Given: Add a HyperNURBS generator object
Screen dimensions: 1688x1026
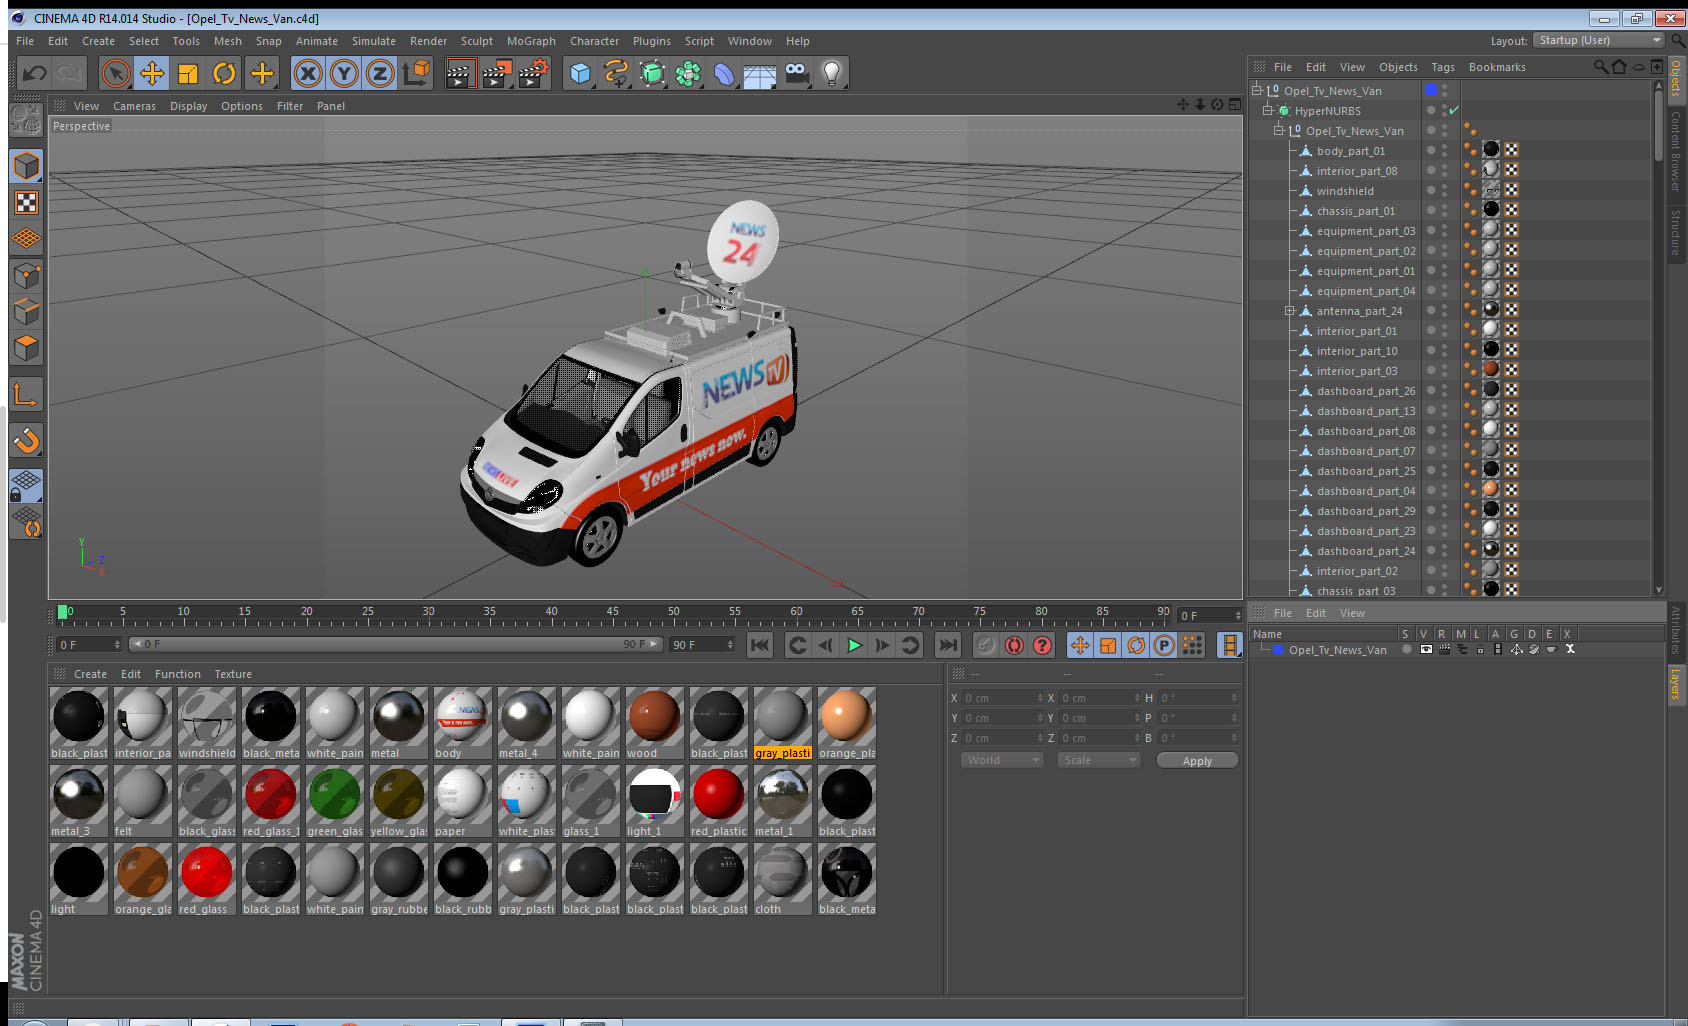Looking at the screenshot, I should click(652, 73).
